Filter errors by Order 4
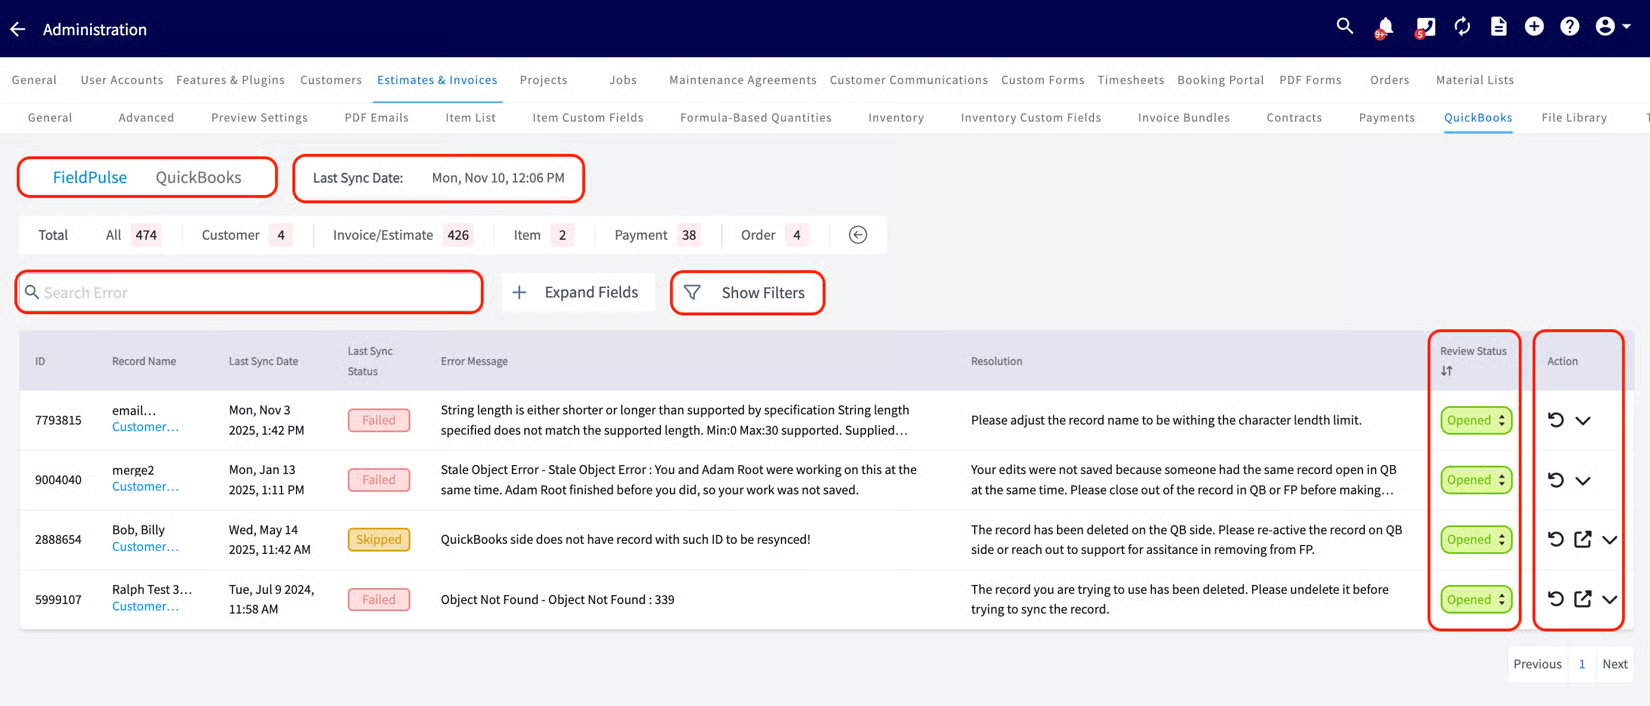This screenshot has height=706, width=1650. 774,235
